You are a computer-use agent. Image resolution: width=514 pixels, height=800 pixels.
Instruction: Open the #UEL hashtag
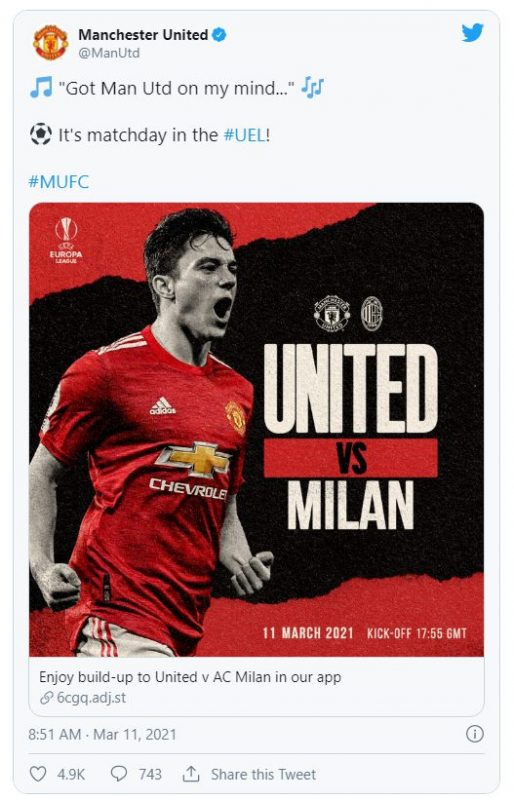pyautogui.click(x=244, y=135)
